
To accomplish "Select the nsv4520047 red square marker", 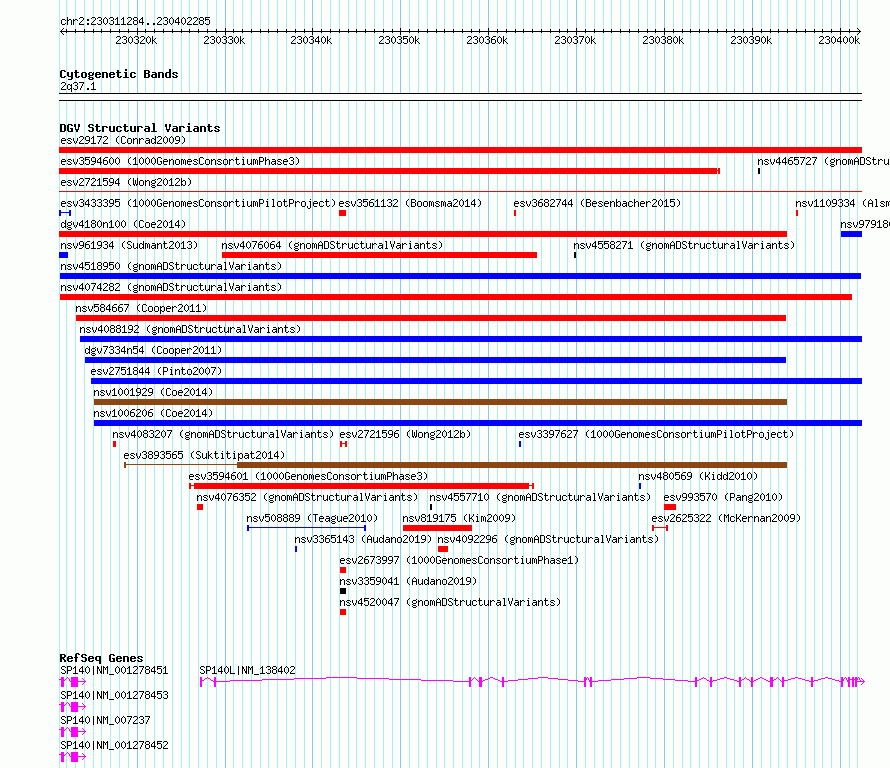I will tap(343, 612).
